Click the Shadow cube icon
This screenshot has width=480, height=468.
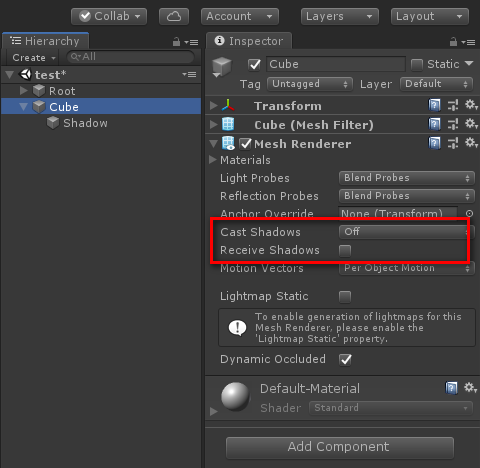click(53, 123)
